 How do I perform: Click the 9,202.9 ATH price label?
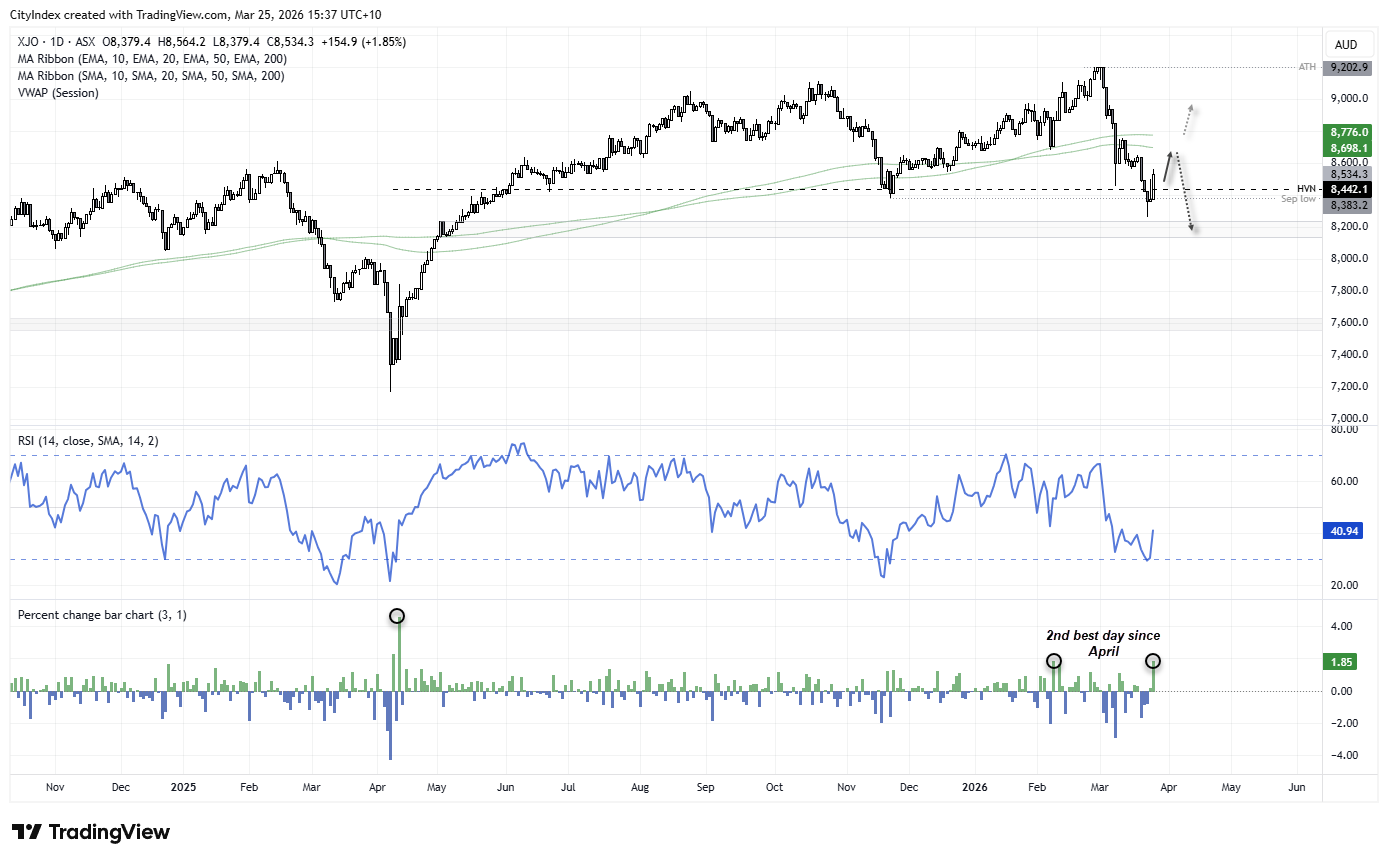tap(1347, 68)
